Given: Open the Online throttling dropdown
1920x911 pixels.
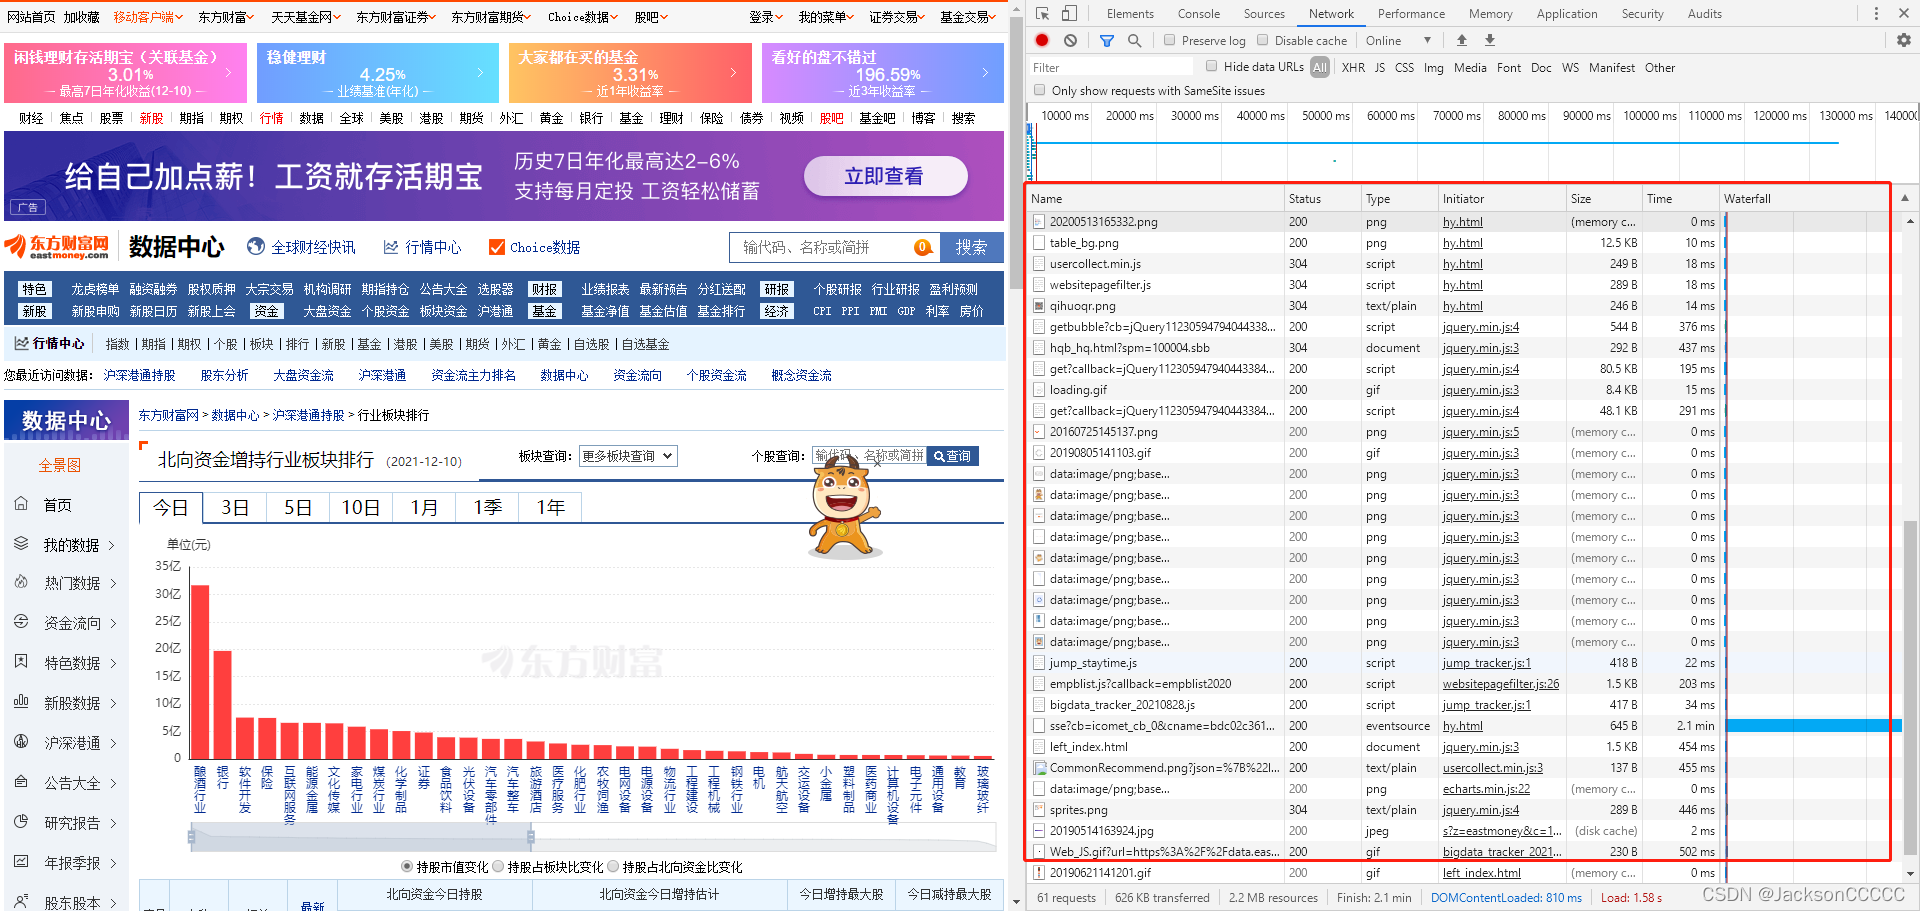Looking at the screenshot, I should (x=1398, y=40).
